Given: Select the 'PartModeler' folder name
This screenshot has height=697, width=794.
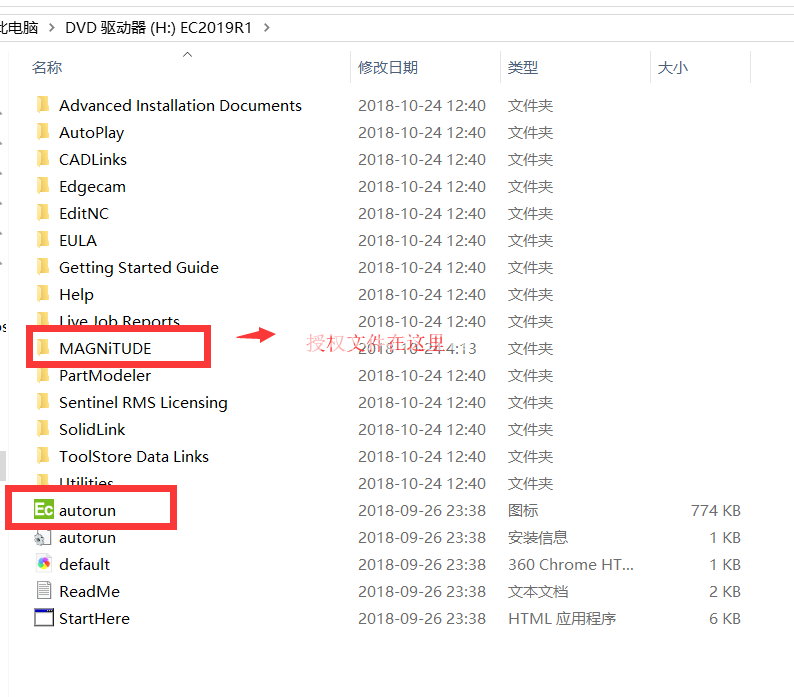Looking at the screenshot, I should click(x=105, y=375).
